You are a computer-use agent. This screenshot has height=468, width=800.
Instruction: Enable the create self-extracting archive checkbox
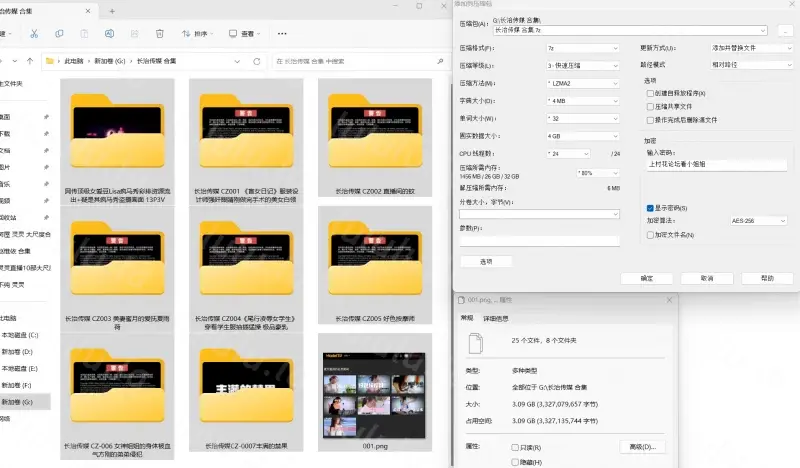(650, 93)
